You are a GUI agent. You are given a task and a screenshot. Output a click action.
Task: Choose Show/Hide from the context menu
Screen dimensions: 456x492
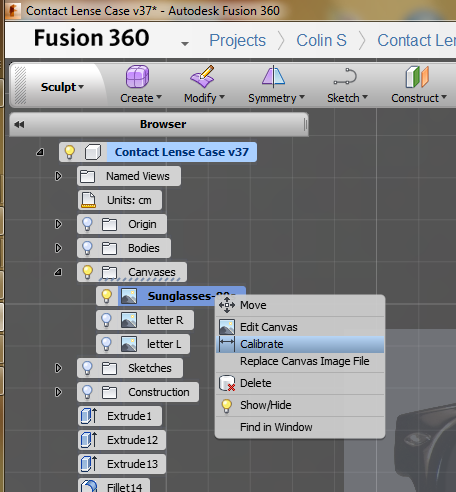pos(300,405)
